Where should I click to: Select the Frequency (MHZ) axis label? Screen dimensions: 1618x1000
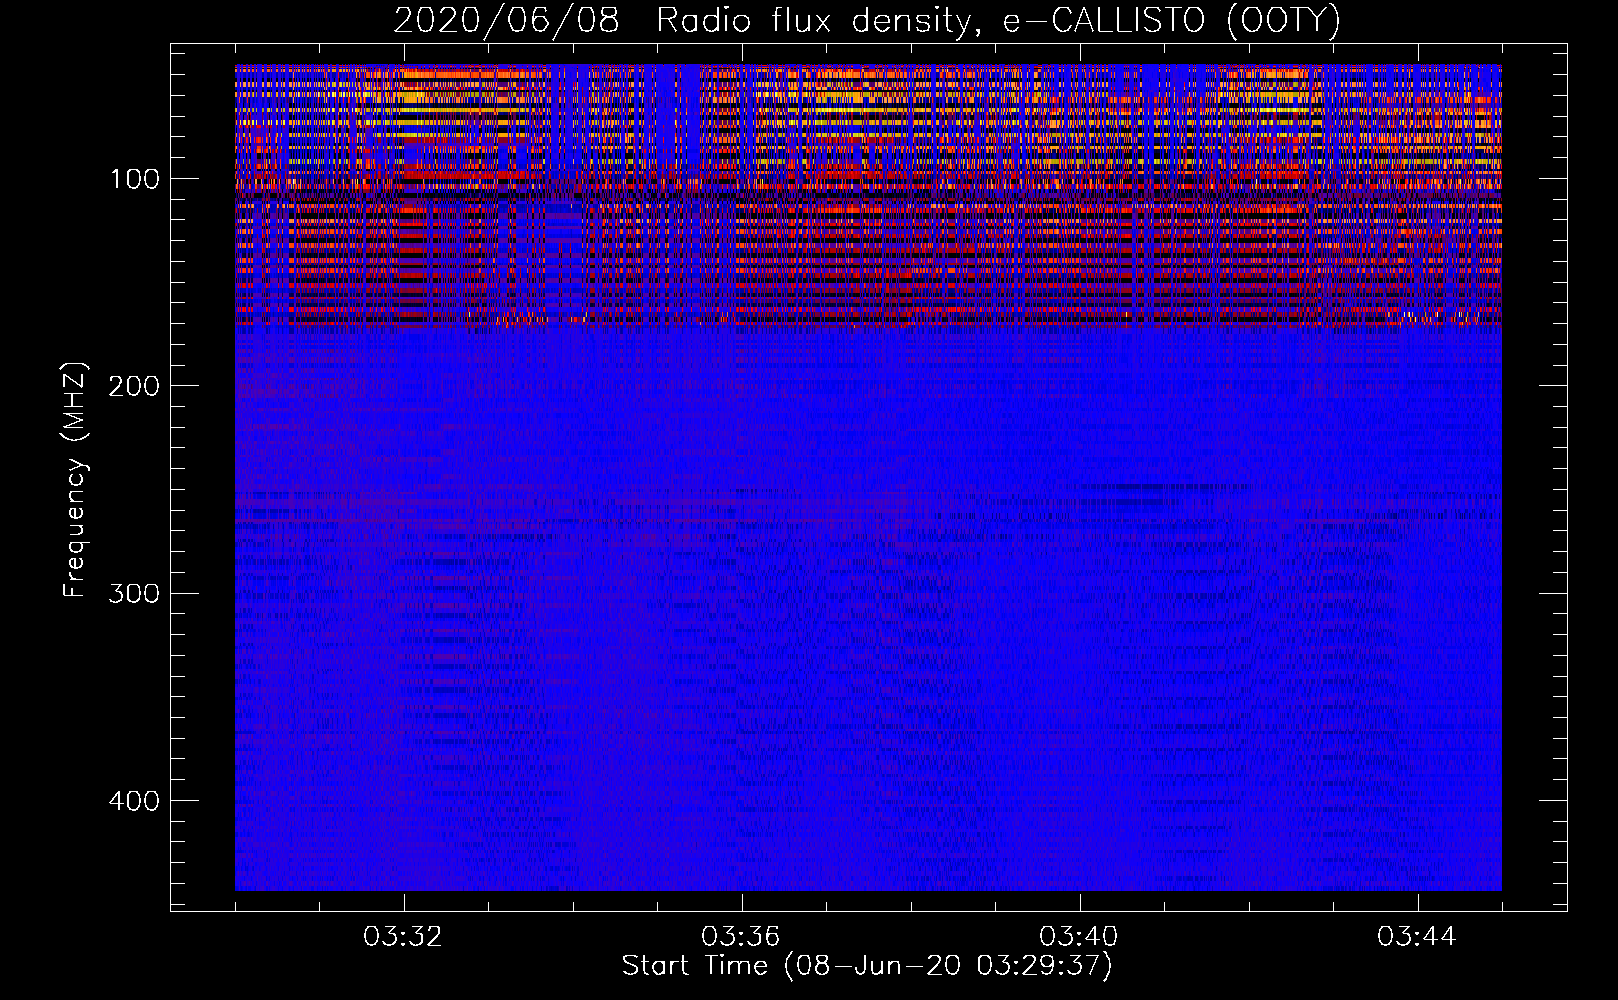click(x=75, y=480)
